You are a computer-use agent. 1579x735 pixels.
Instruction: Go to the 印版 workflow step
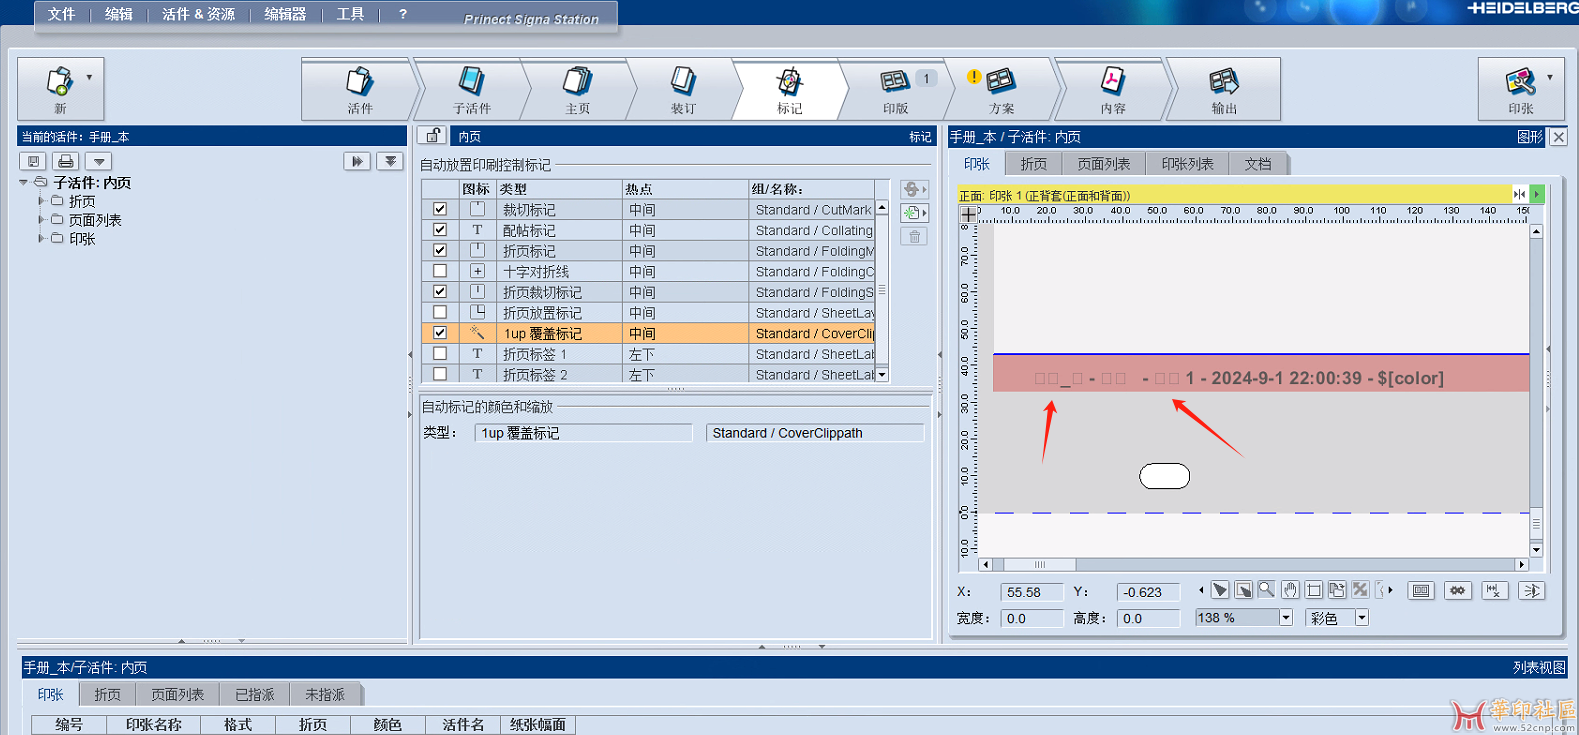pos(896,89)
